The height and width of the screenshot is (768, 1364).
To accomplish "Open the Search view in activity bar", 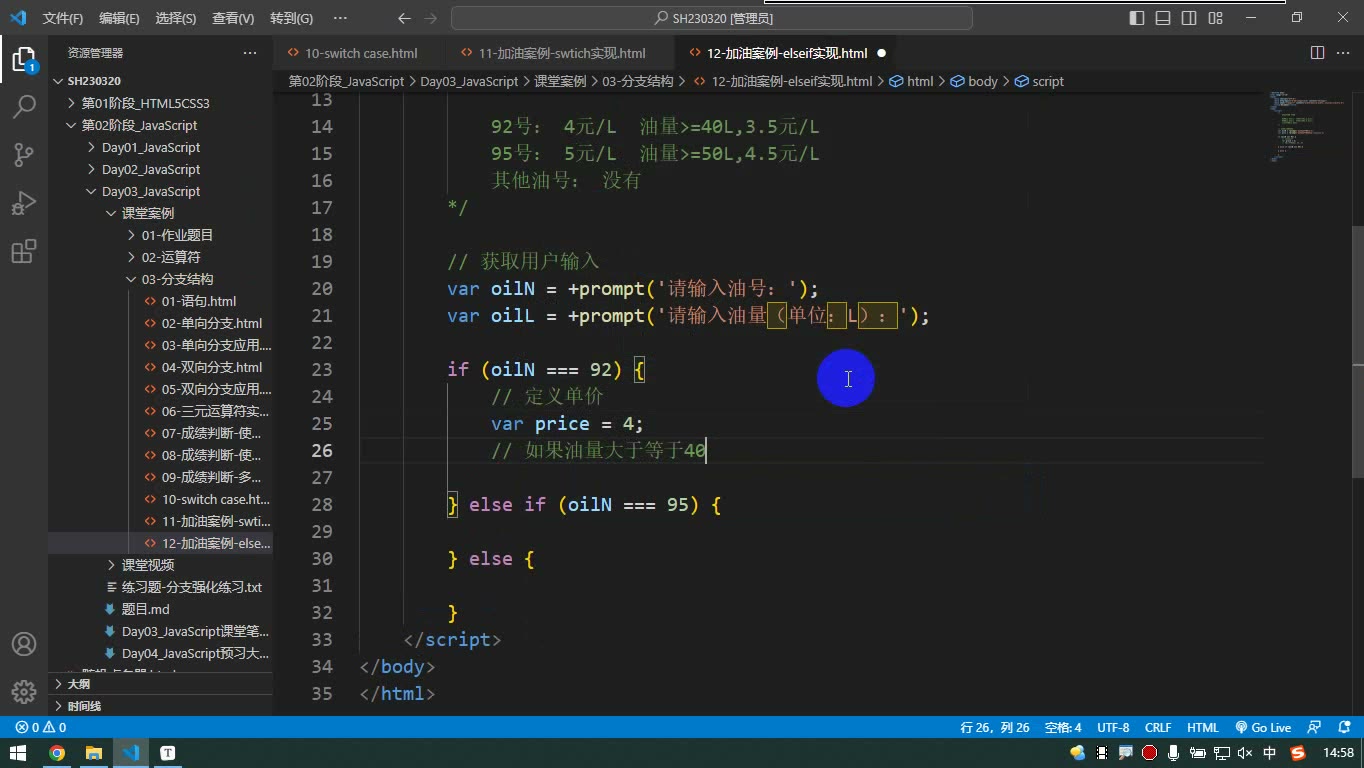I will (24, 107).
